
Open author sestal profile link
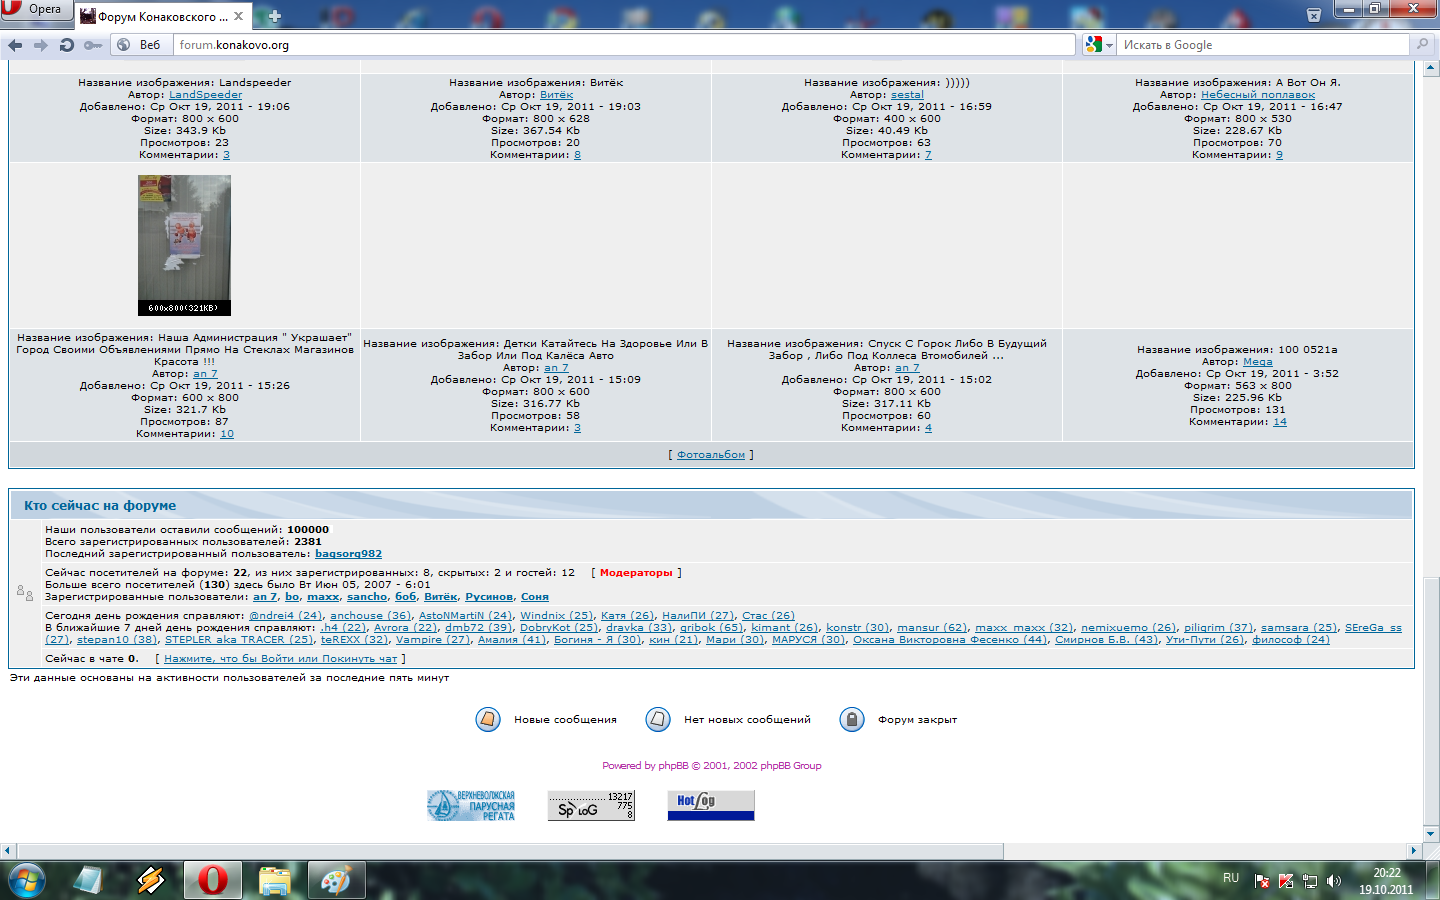[907, 95]
